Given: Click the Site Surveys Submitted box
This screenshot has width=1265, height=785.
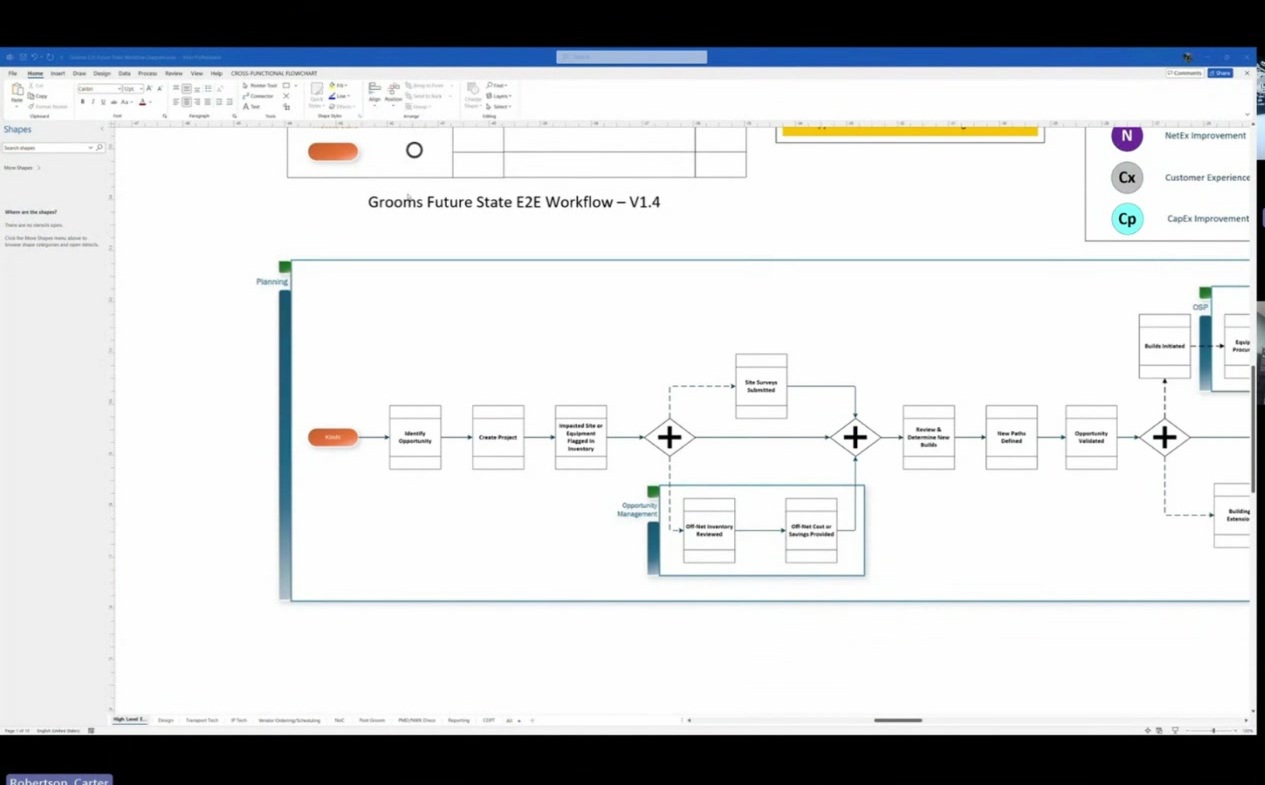Looking at the screenshot, I should (x=761, y=386).
